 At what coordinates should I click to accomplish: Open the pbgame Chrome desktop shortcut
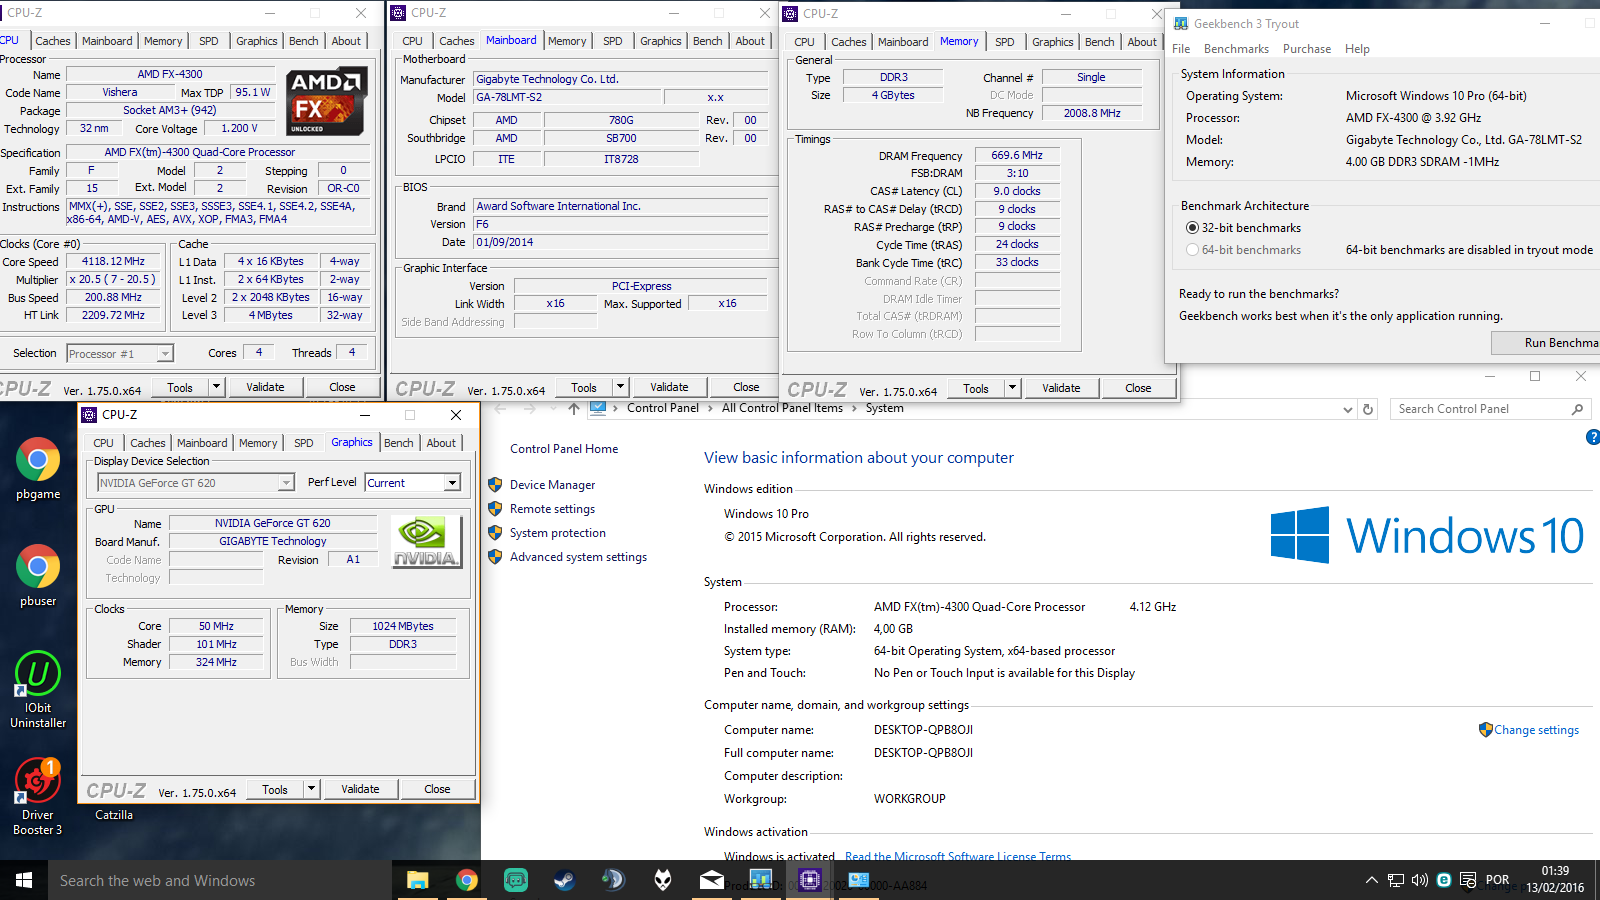point(38,469)
